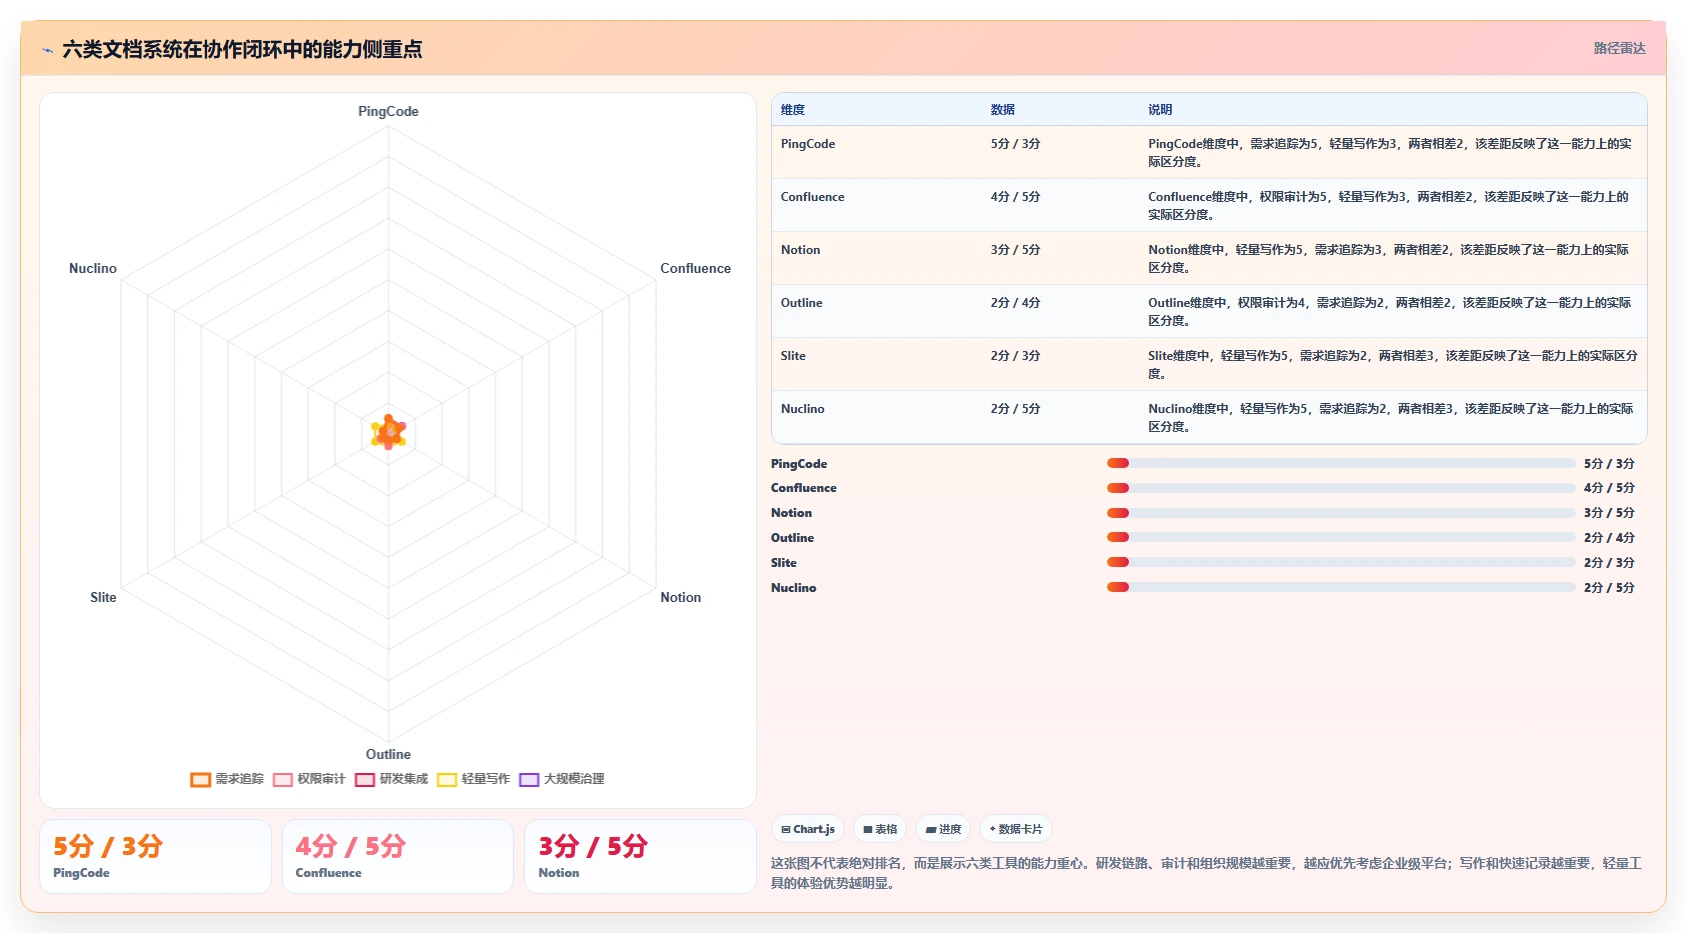The height and width of the screenshot is (933, 1687).
Task: Click the Confluence axis label on the radar
Action: pos(695,268)
